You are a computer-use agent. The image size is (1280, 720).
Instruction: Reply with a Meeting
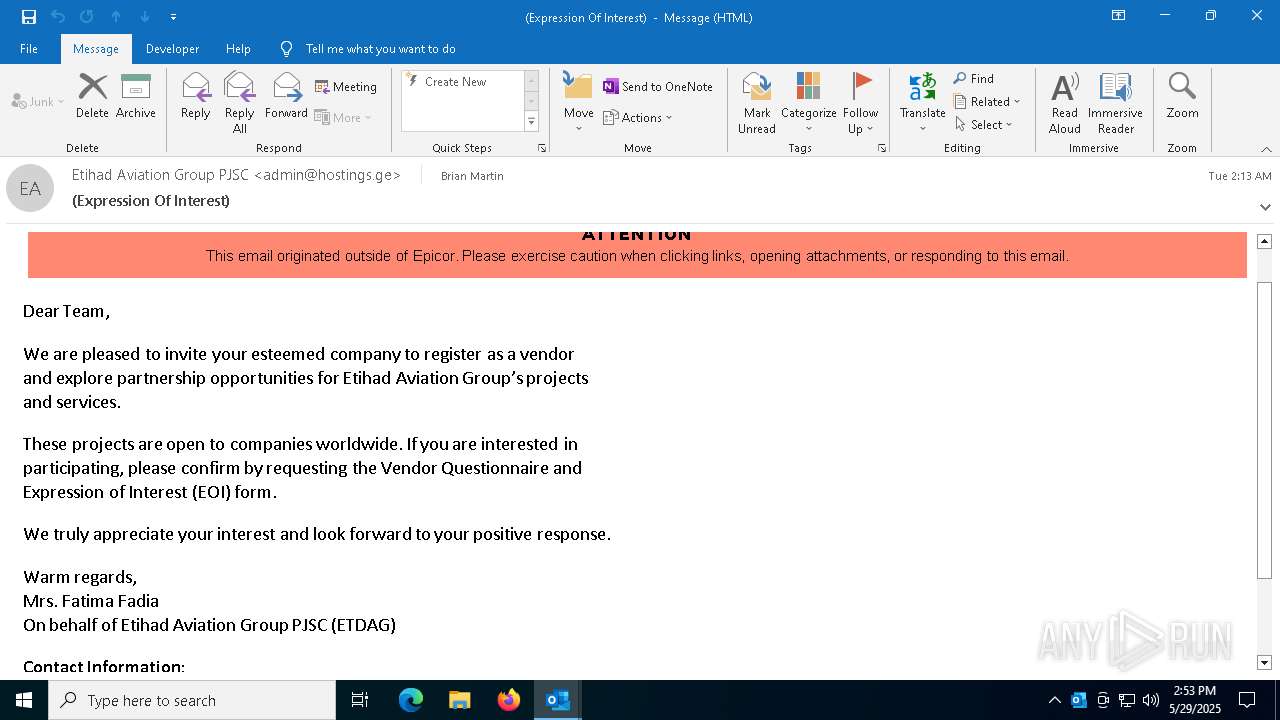(x=346, y=87)
